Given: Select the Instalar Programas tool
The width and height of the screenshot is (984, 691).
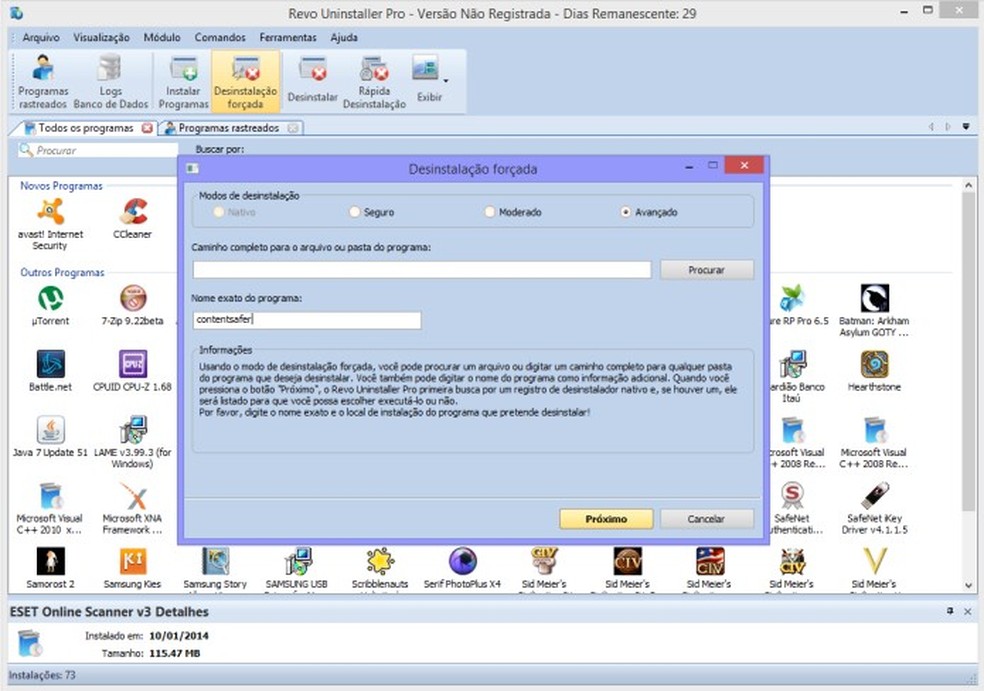Looking at the screenshot, I should coord(183,78).
